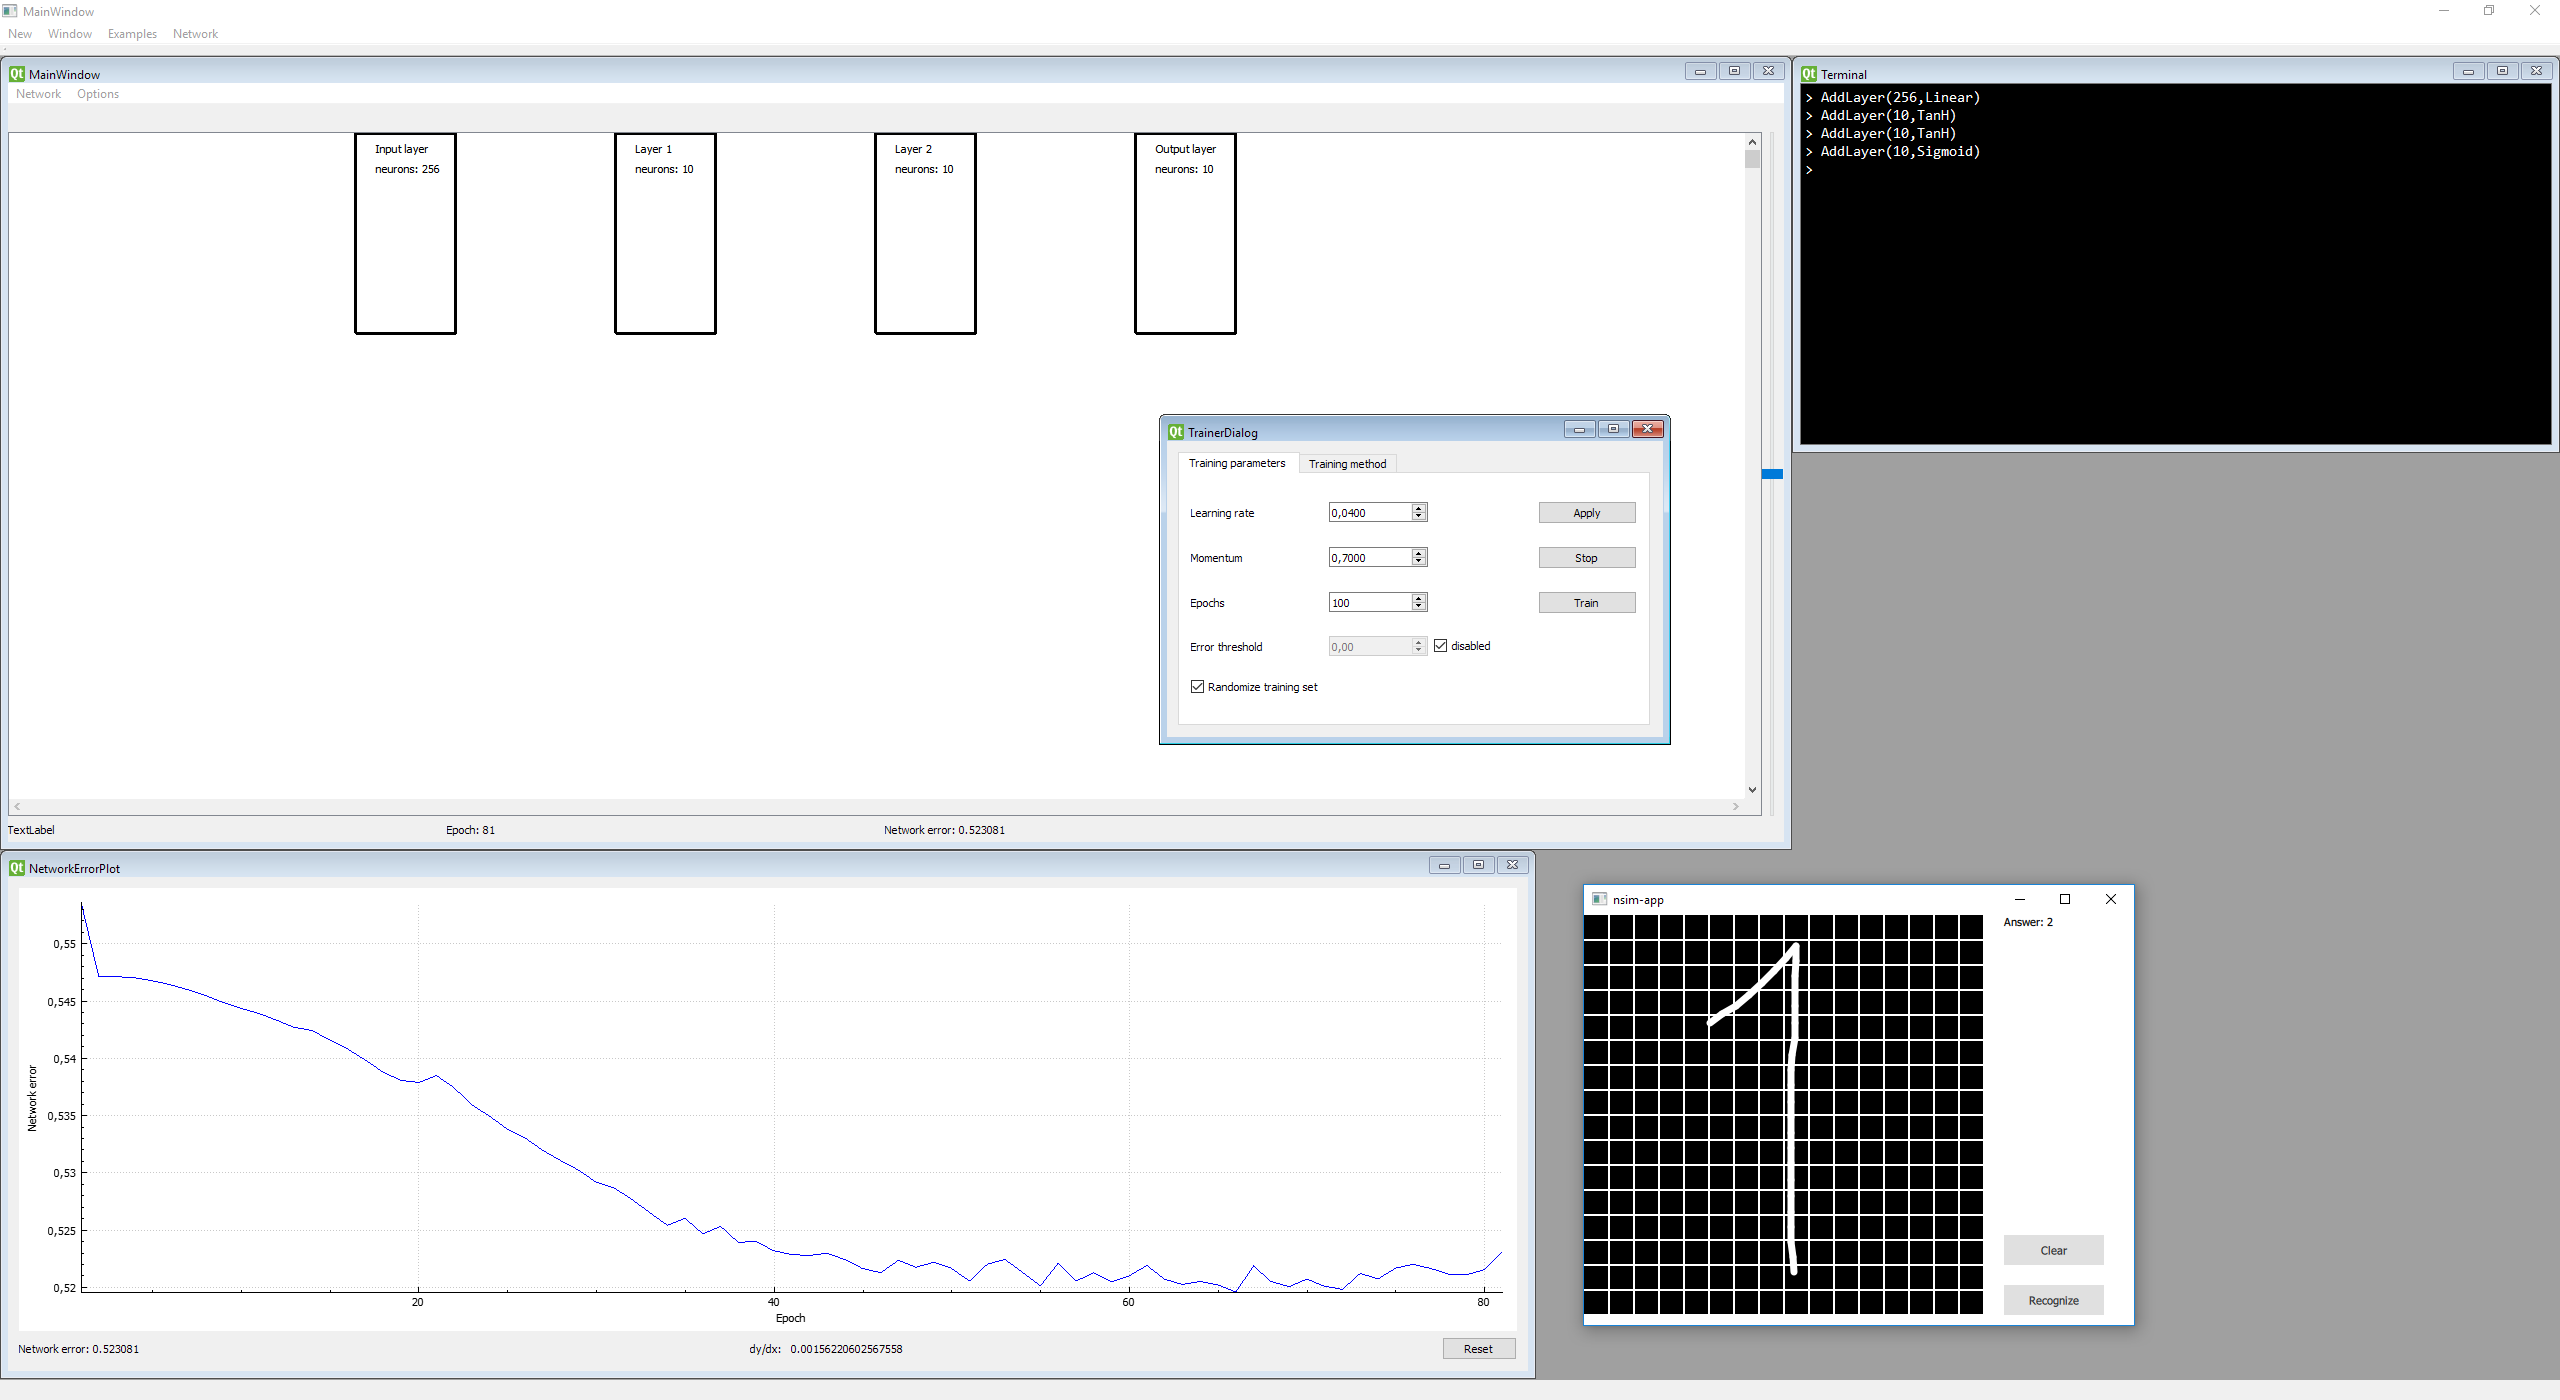Click the Qt icon in NetworkErrorPlot title bar
Image resolution: width=2560 pixels, height=1400 pixels.
17,868
